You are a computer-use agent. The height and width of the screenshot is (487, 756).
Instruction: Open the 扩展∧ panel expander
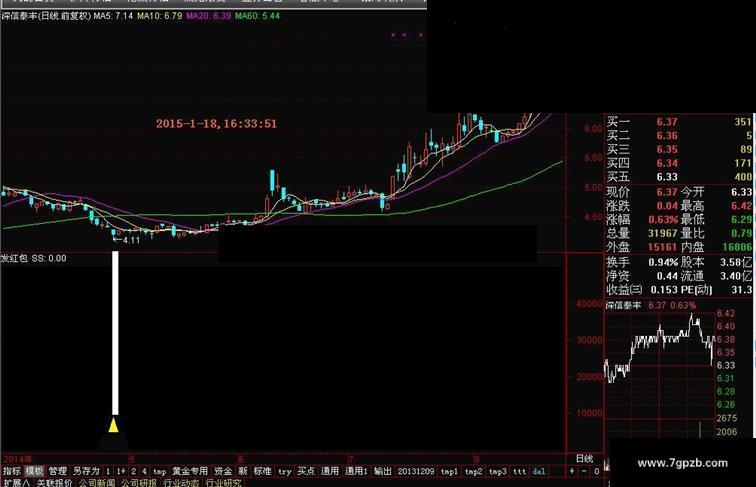tap(16, 482)
